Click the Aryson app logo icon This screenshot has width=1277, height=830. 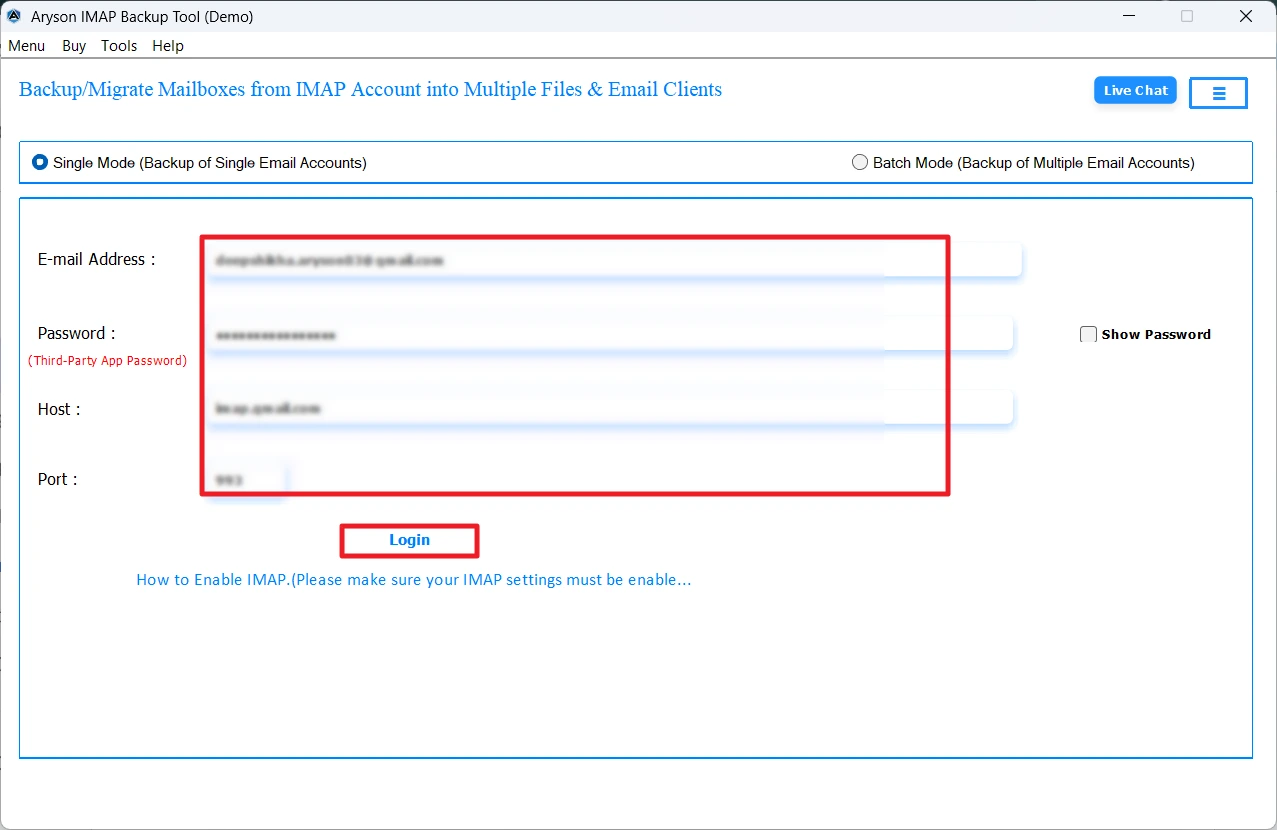(x=14, y=16)
